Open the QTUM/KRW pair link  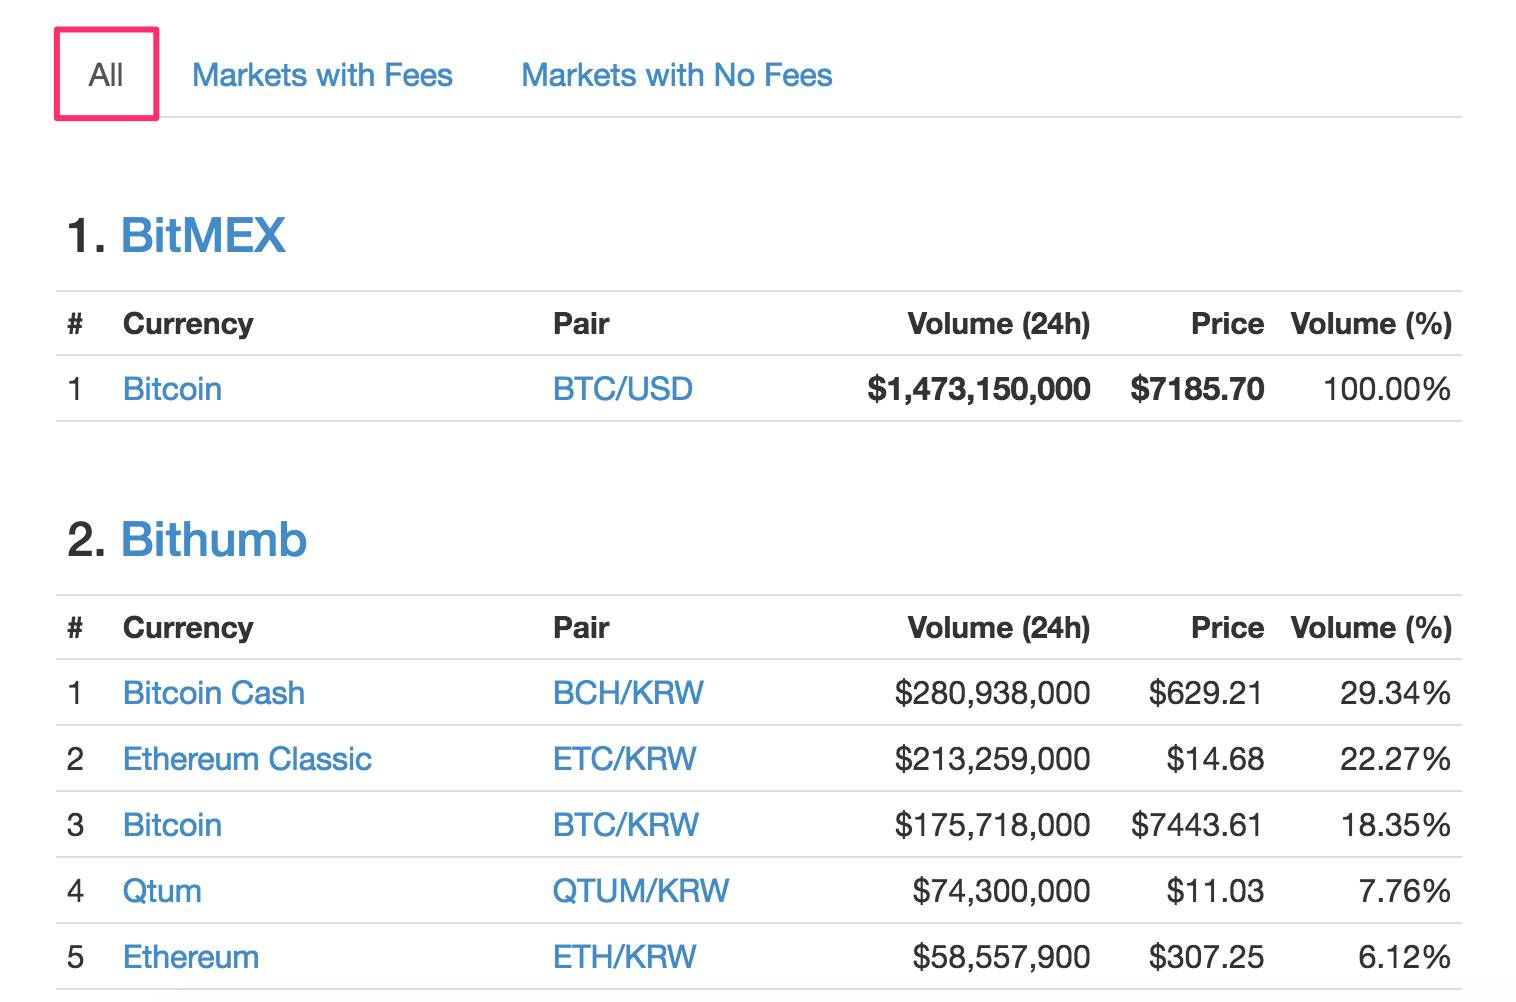pos(641,891)
